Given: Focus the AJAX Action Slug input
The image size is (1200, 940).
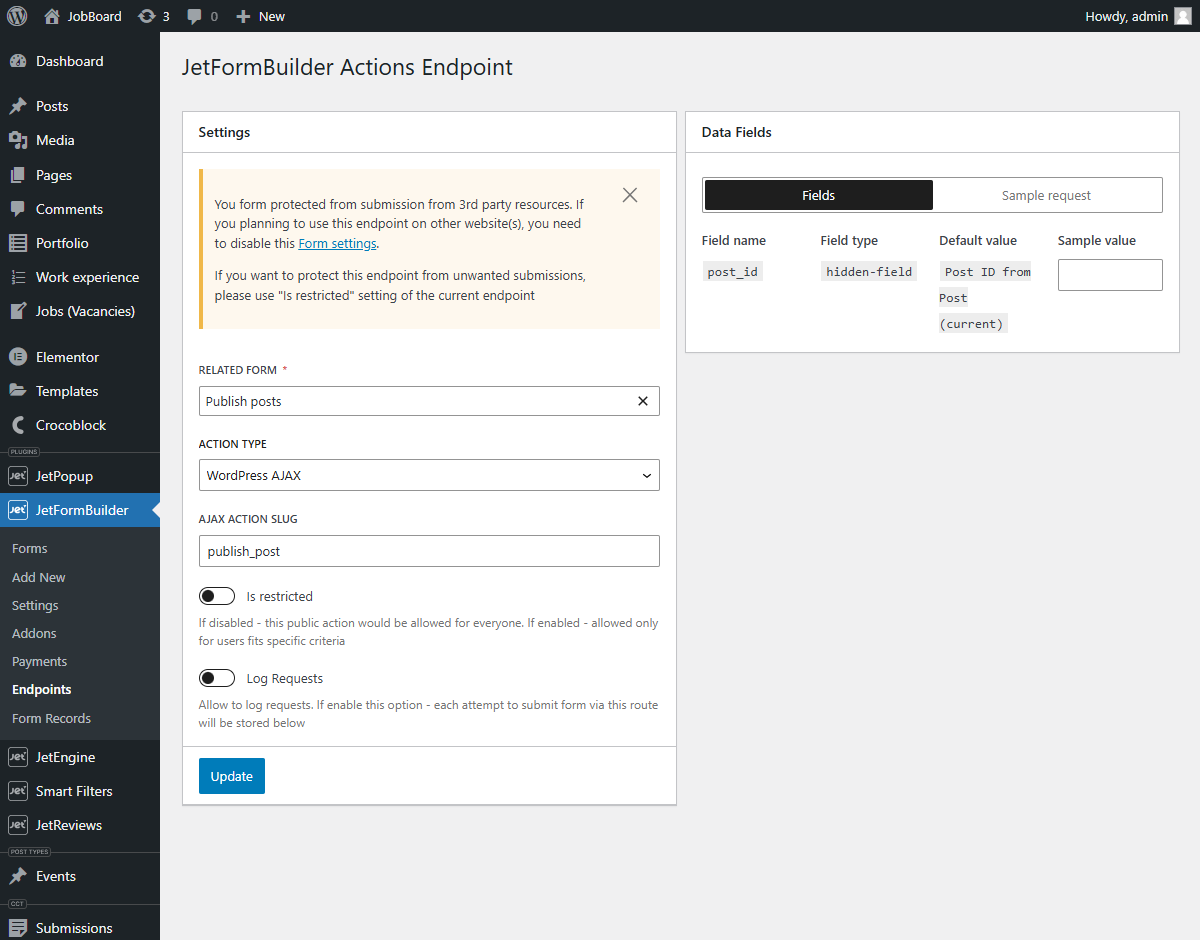Looking at the screenshot, I should click(429, 551).
